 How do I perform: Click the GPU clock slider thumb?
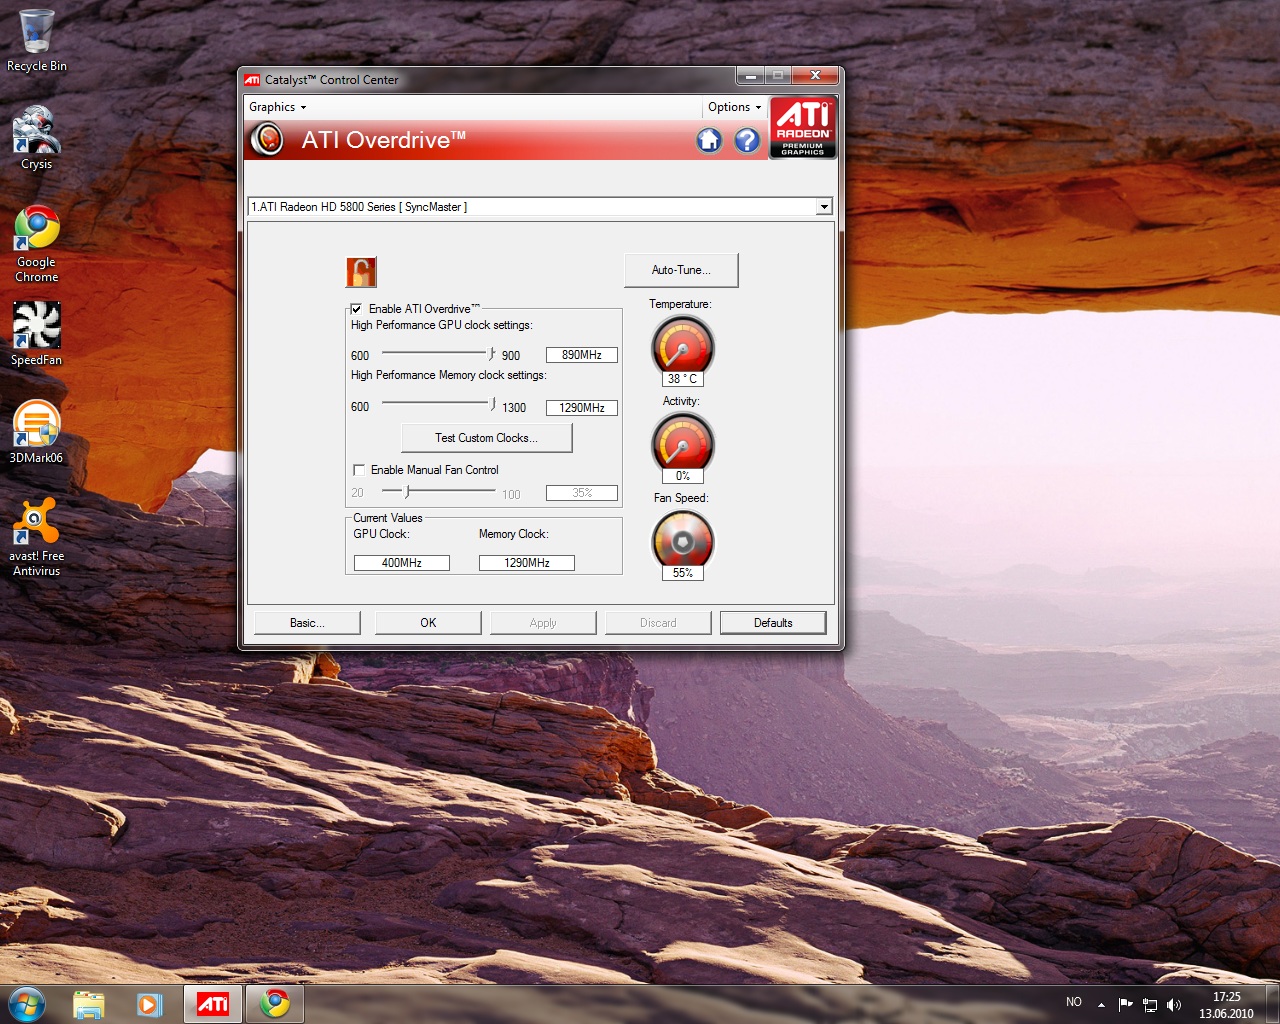click(x=491, y=354)
